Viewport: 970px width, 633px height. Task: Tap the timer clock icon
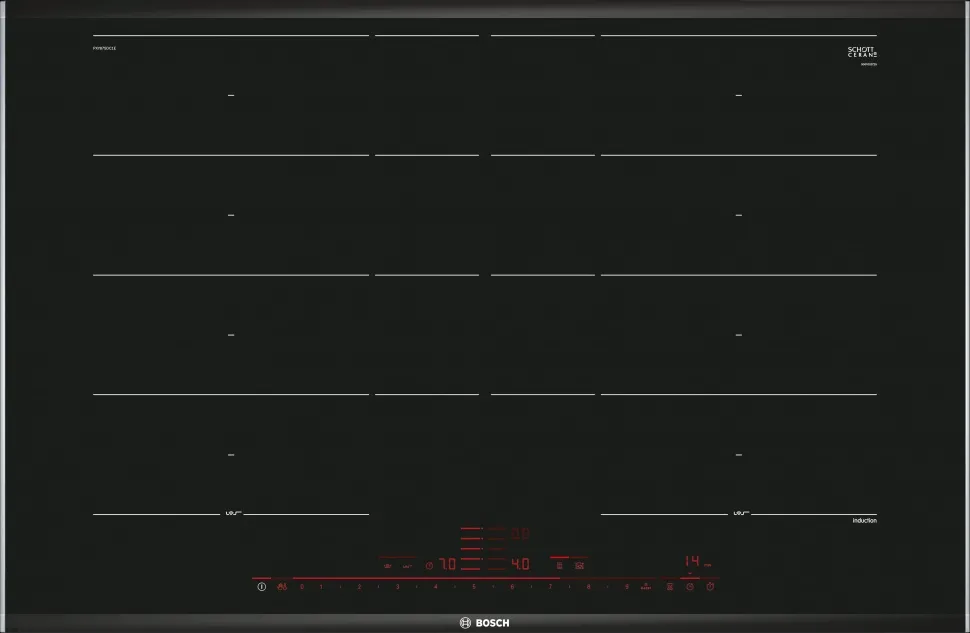click(x=689, y=587)
